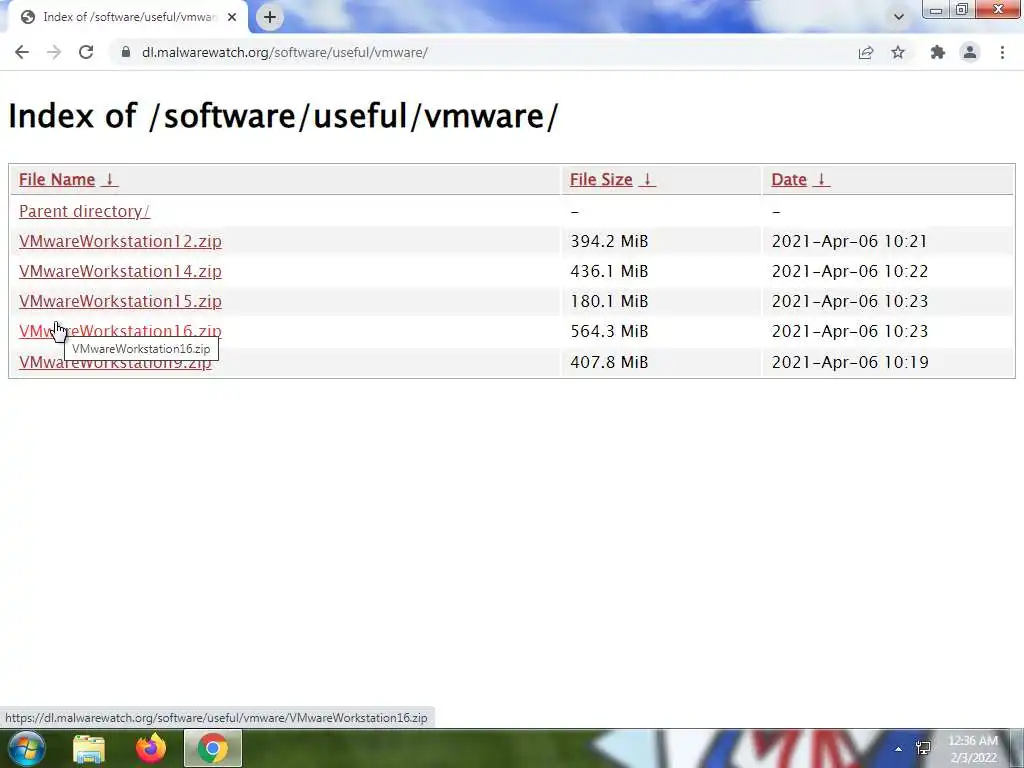
Task: Open Windows Explorer from taskbar
Action: [89, 748]
